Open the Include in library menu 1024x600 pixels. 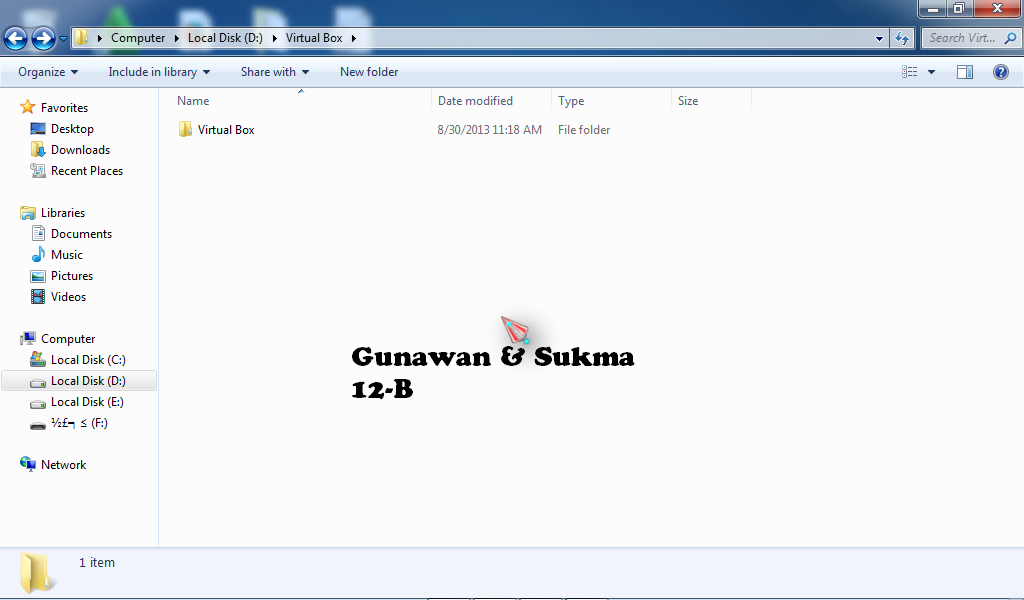(157, 71)
